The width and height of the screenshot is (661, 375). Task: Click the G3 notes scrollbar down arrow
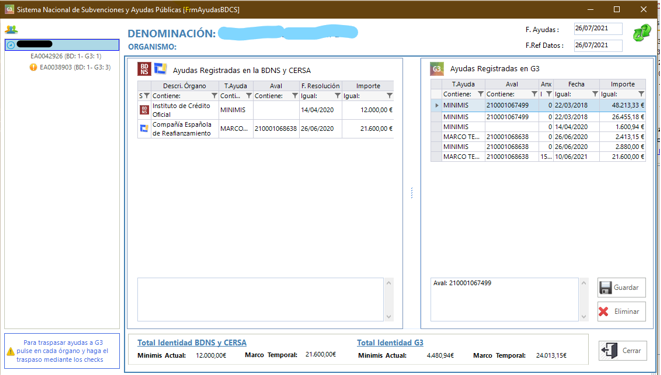[x=584, y=316]
